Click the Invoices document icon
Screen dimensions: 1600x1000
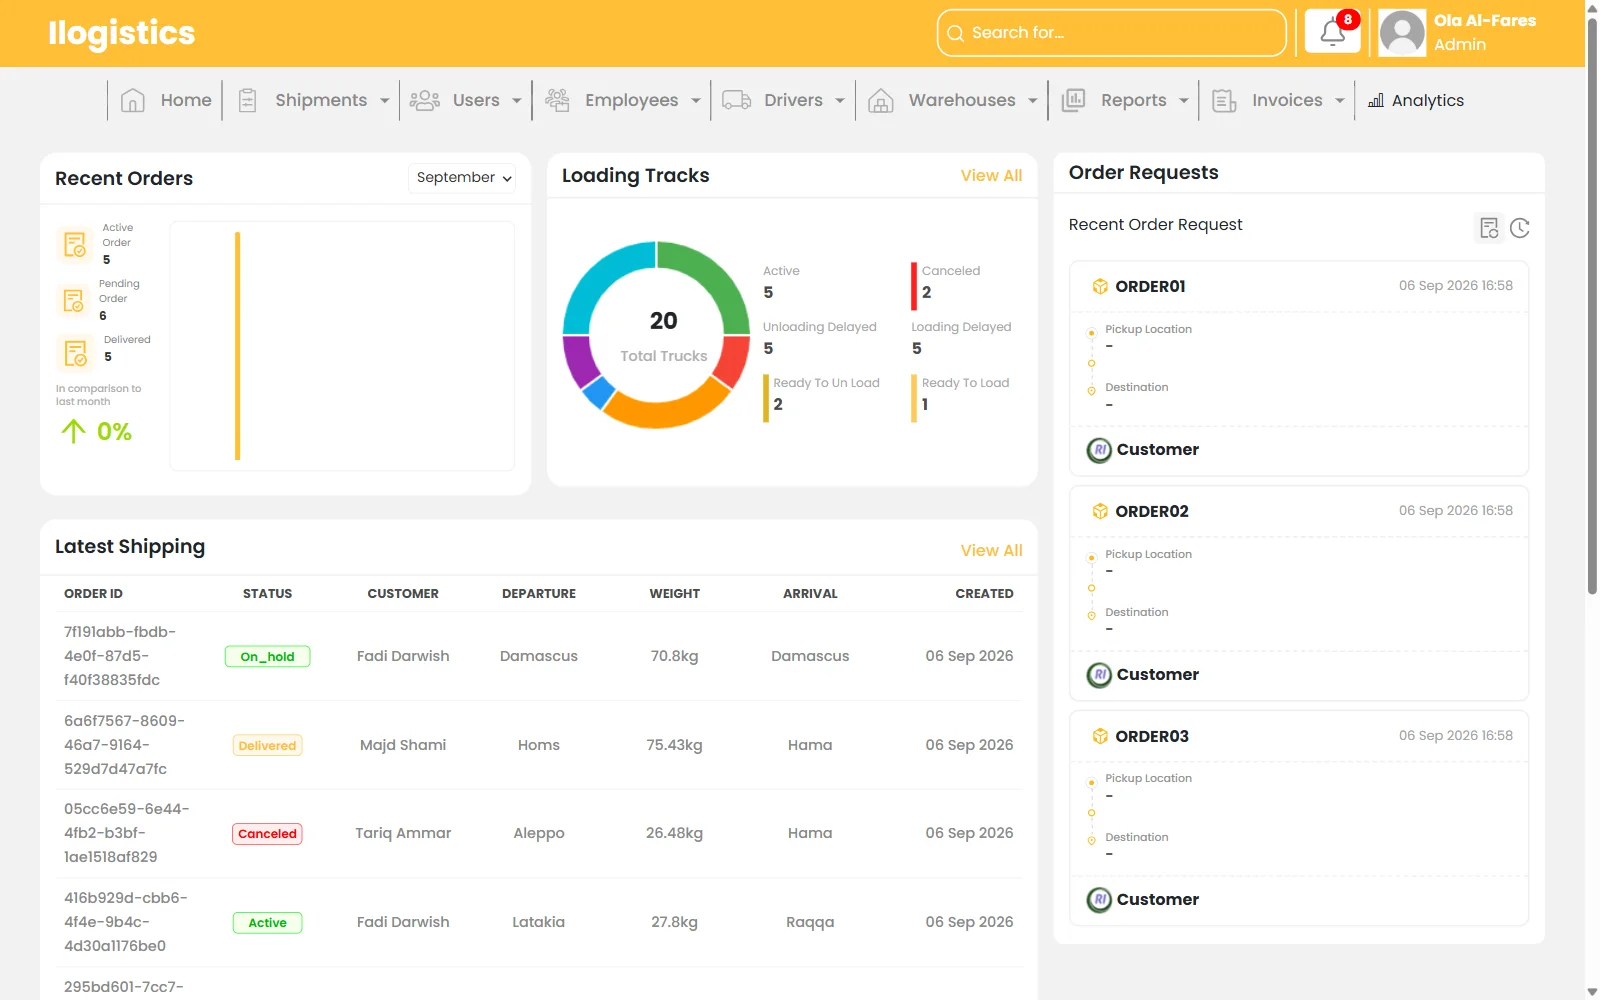click(1224, 100)
